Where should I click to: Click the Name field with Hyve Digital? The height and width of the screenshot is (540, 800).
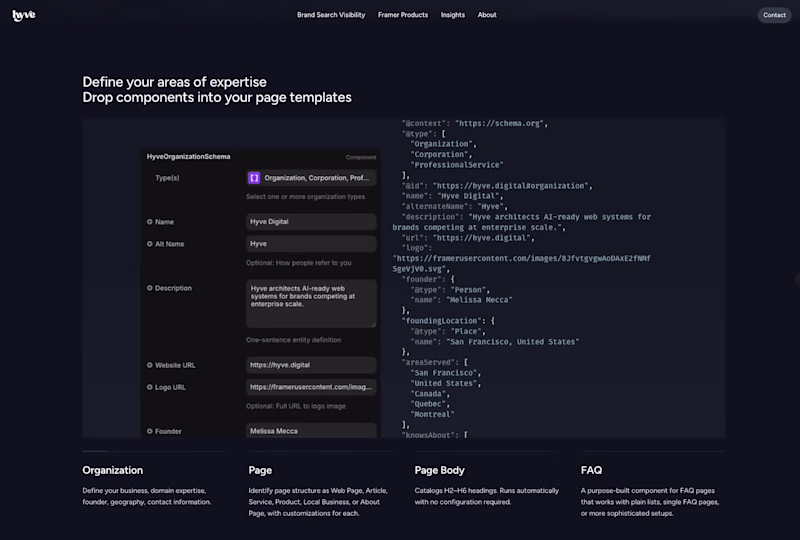pyautogui.click(x=311, y=222)
